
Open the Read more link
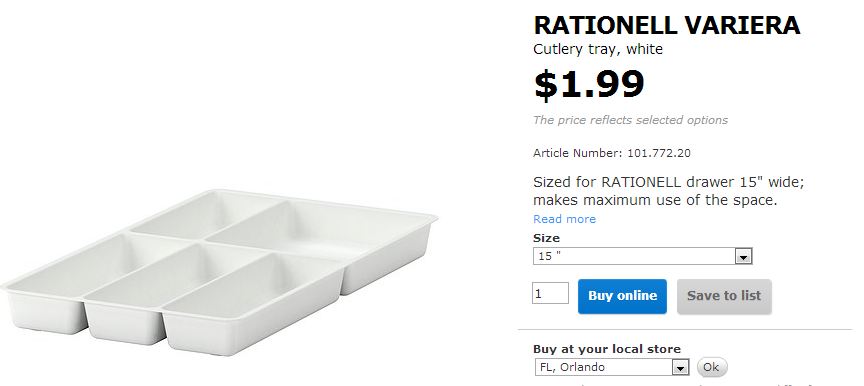pos(564,219)
